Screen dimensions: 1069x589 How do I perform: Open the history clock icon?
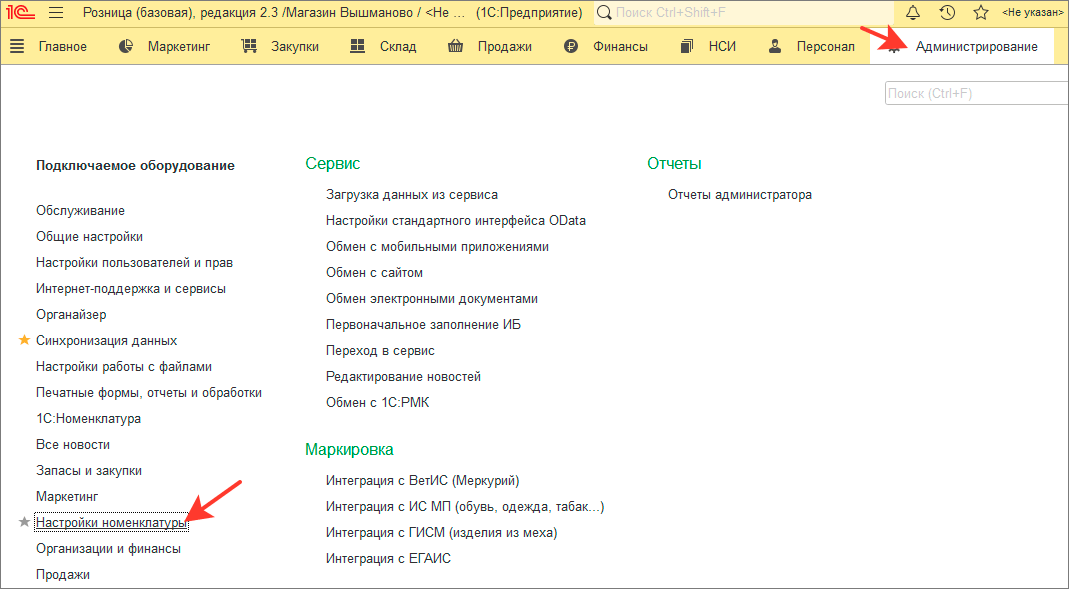[947, 12]
